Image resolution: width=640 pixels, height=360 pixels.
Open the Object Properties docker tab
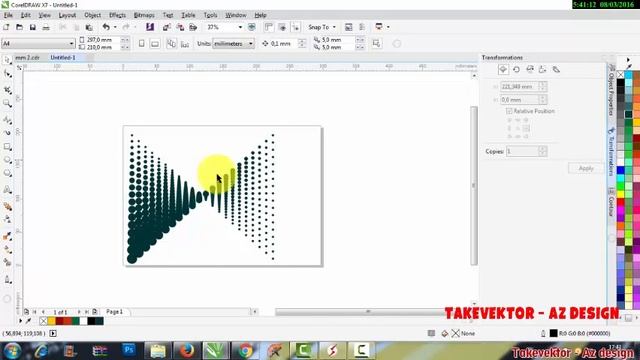pos(611,89)
